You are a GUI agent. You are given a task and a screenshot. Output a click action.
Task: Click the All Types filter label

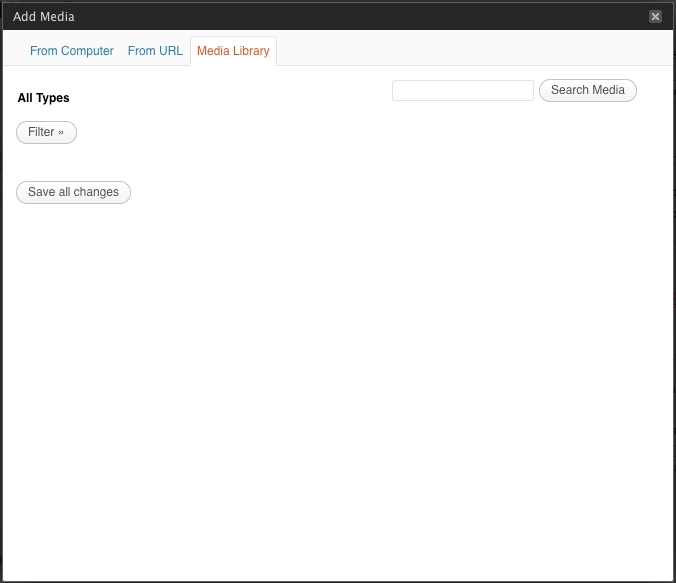[43, 98]
